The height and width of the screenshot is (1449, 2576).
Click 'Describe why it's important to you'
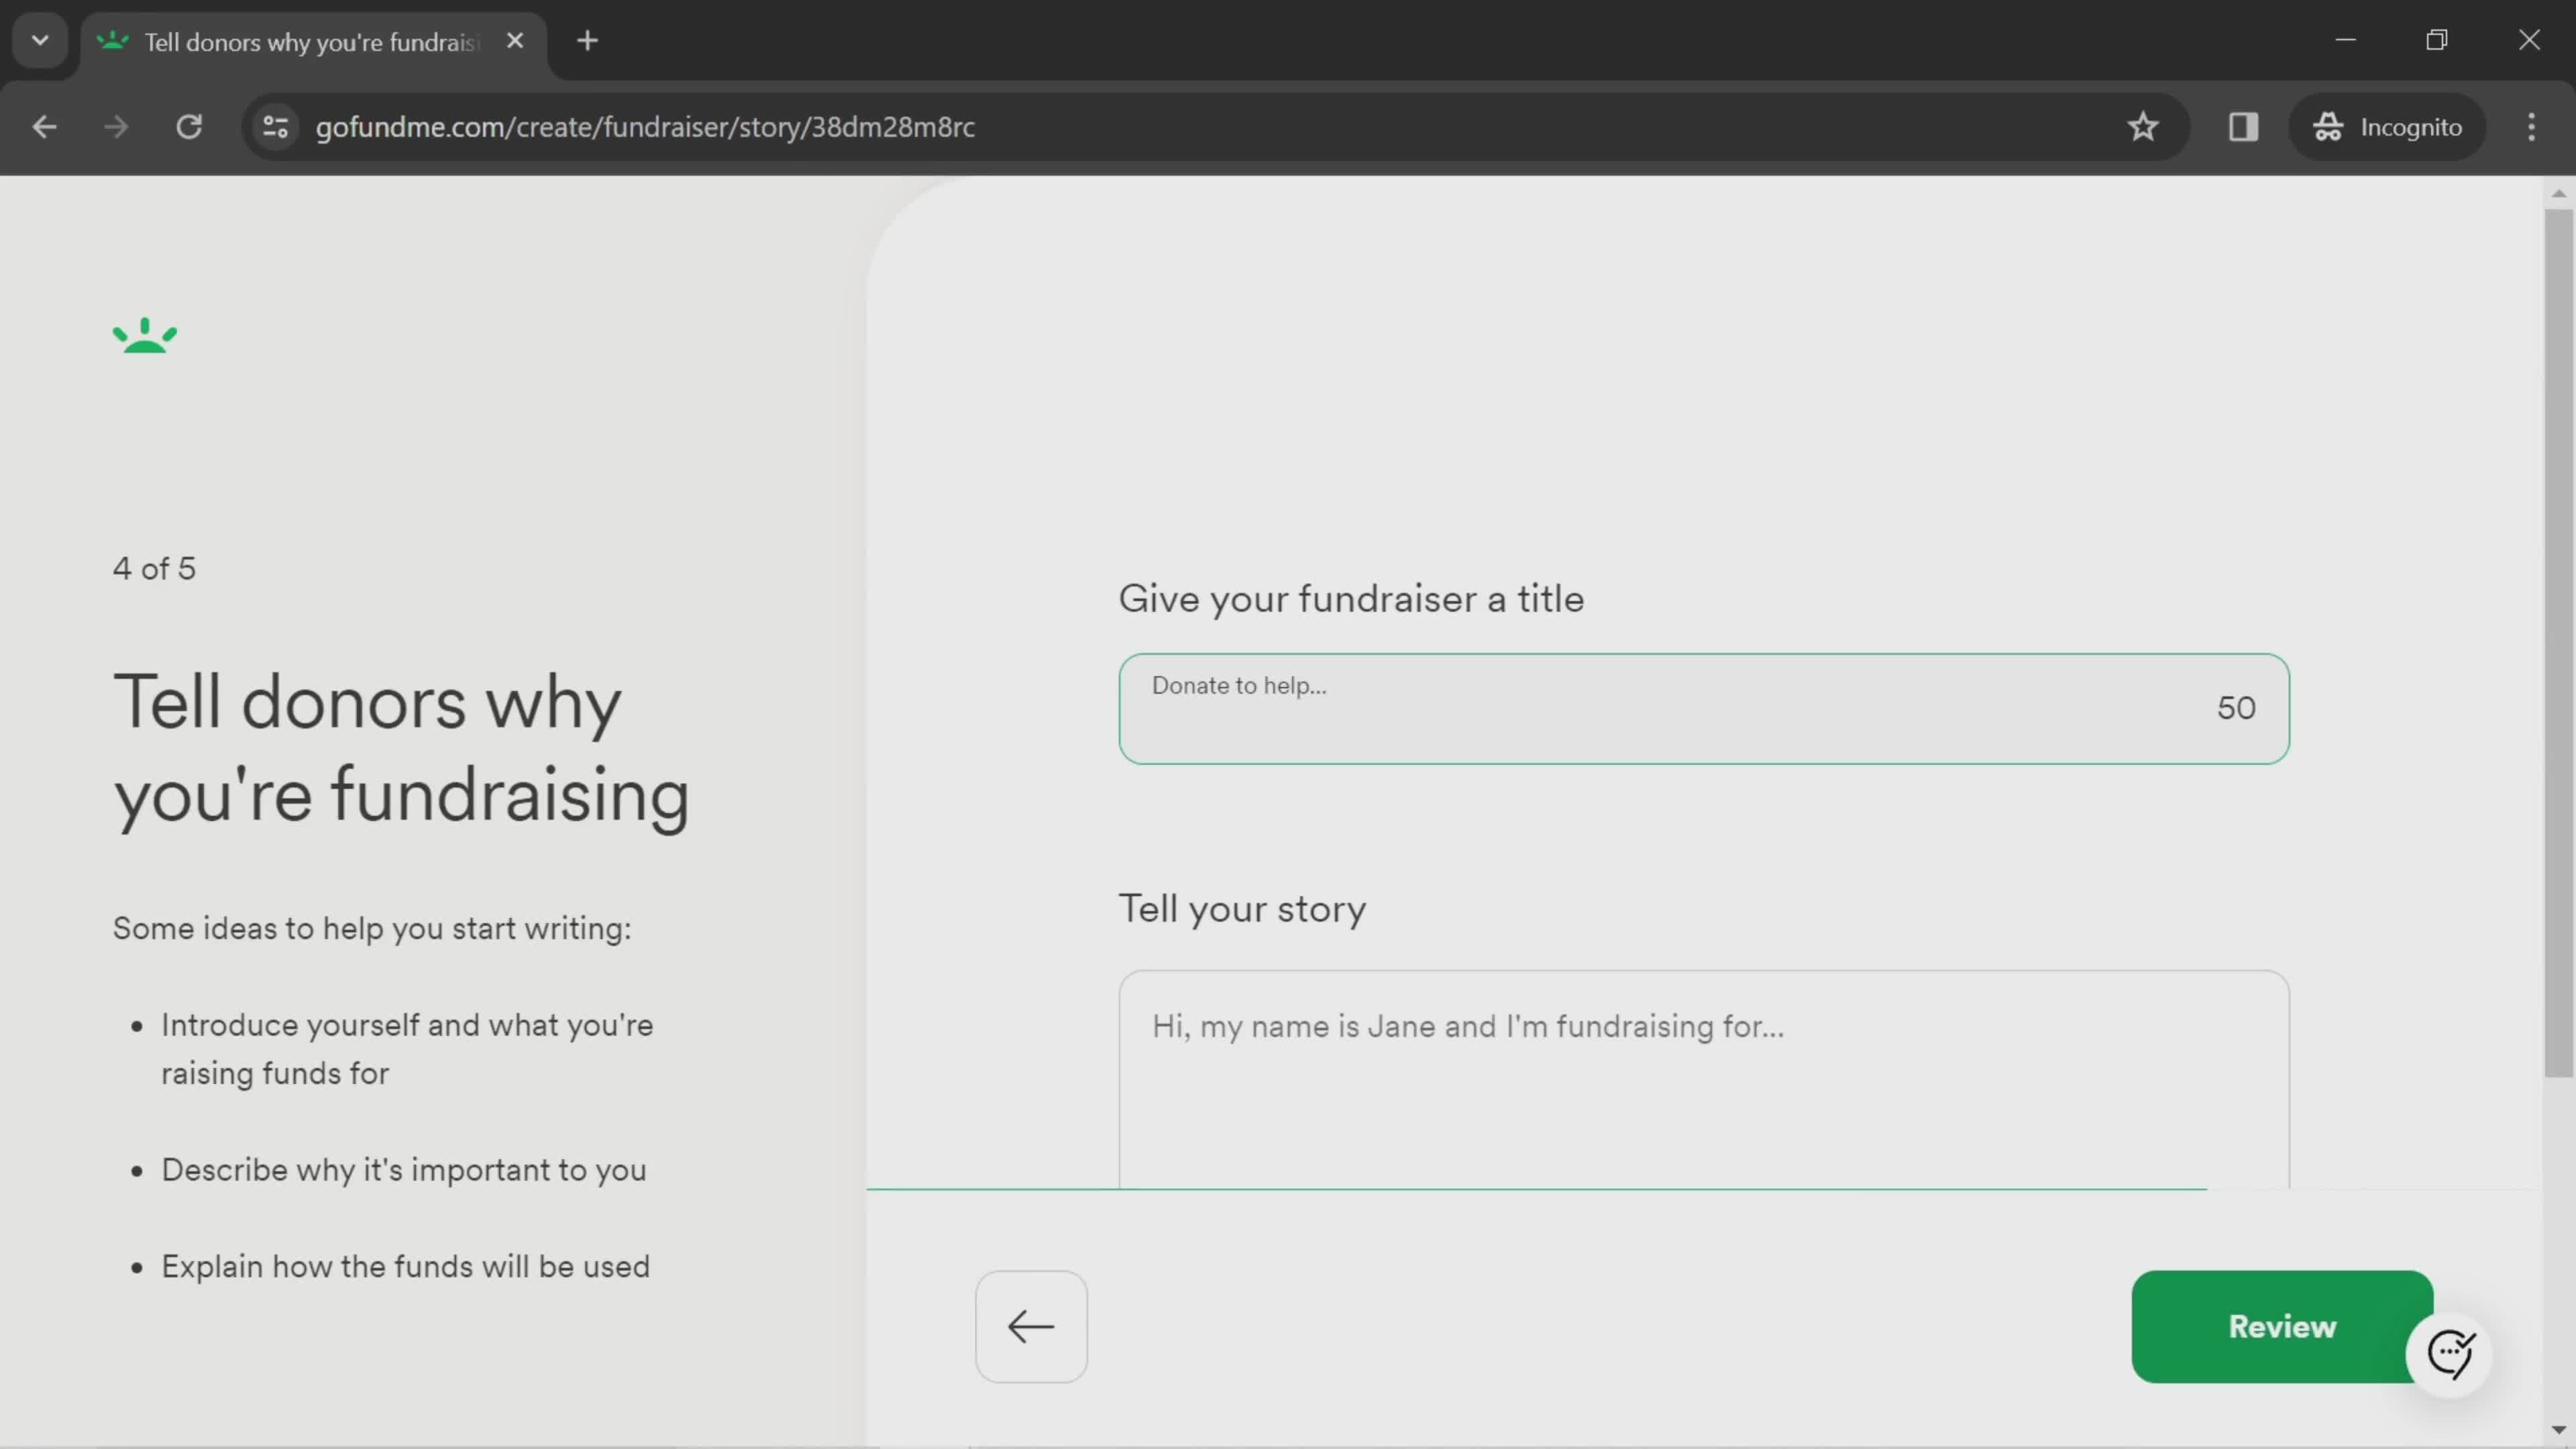coord(404,1170)
